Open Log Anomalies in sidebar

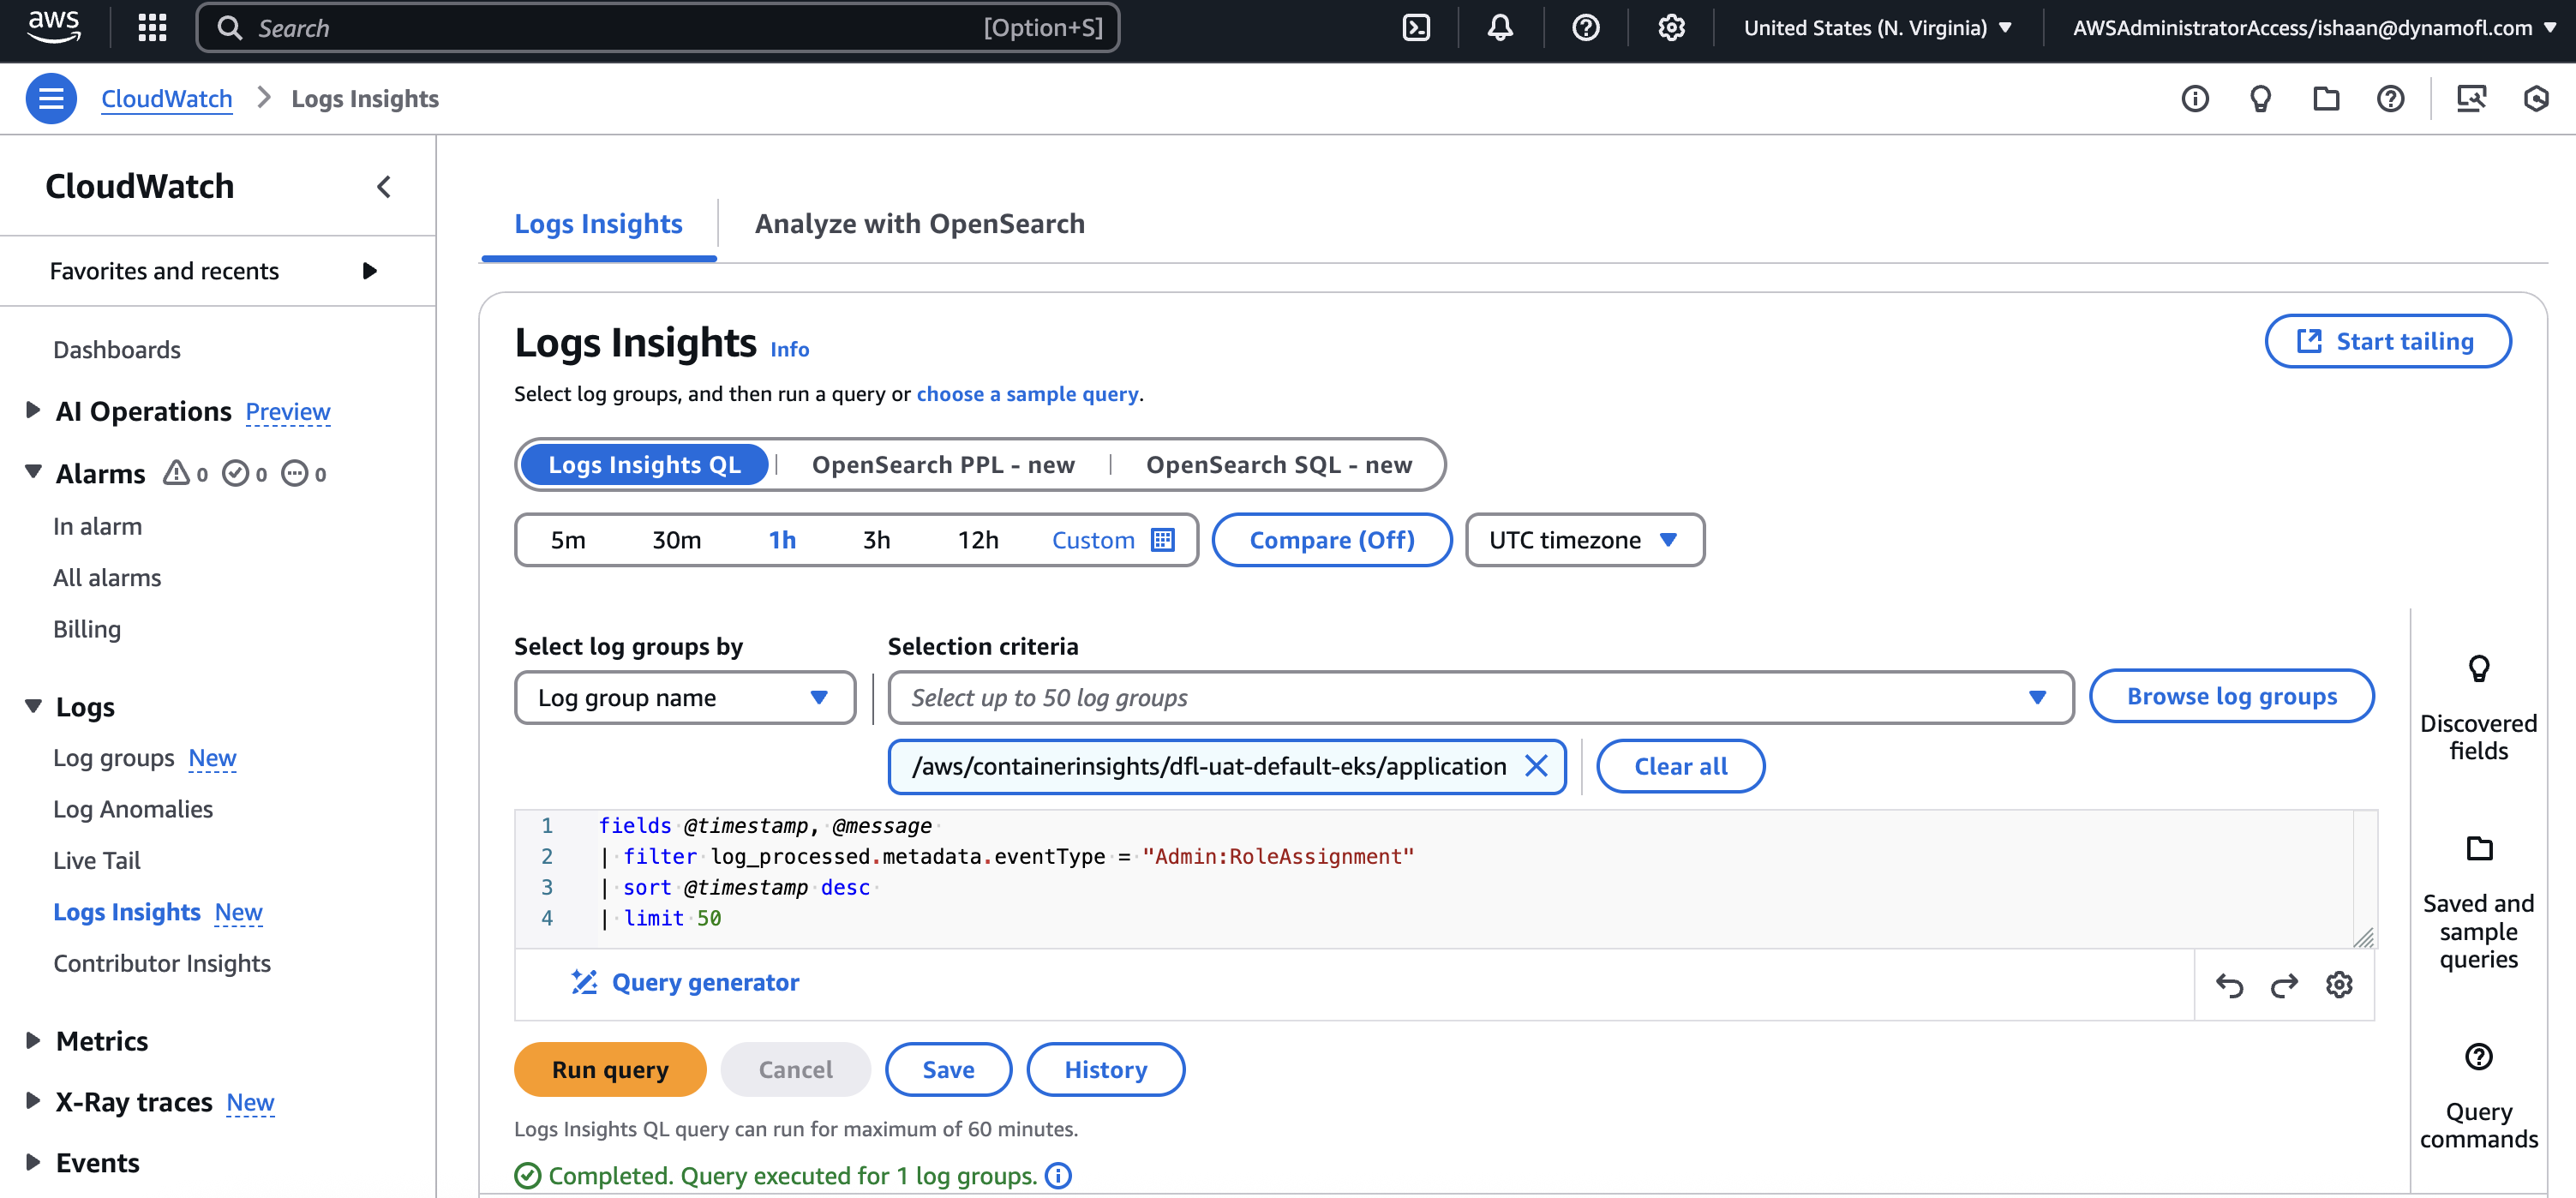click(133, 809)
